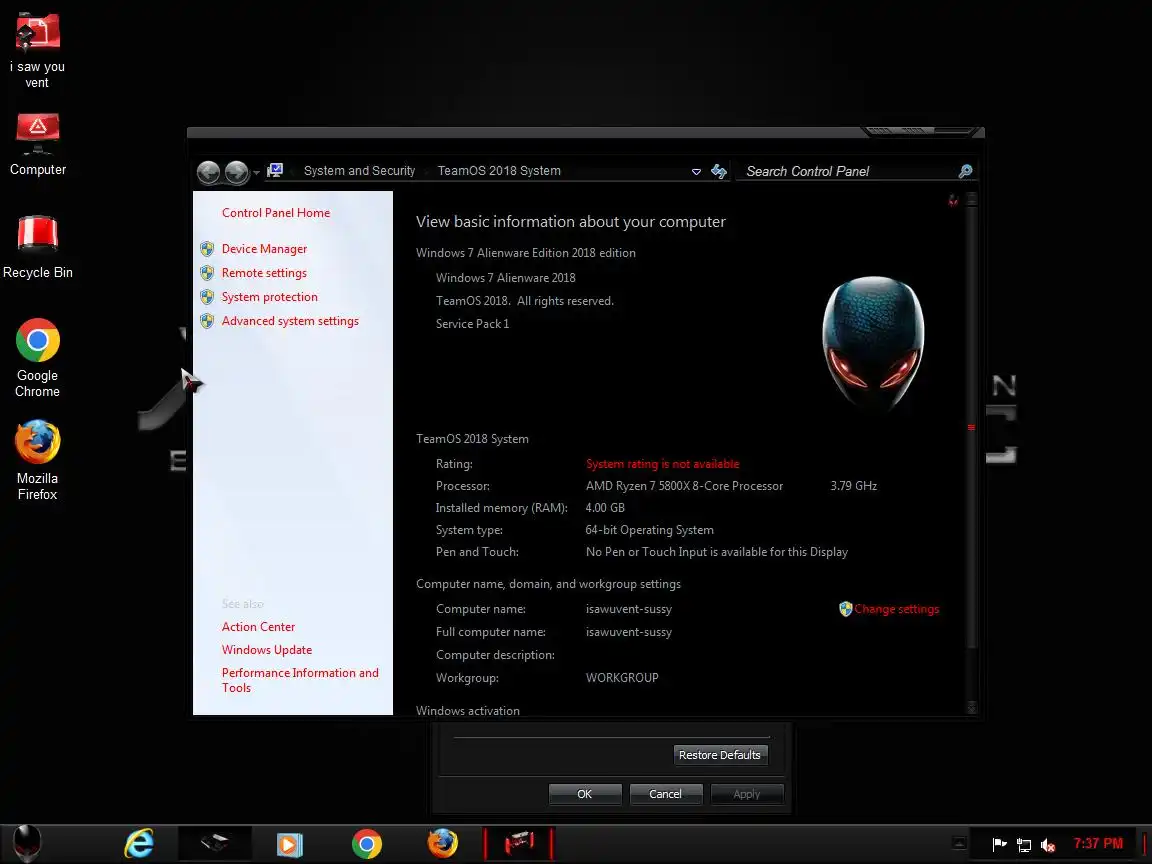Click the Control Panel computer icon in address bar
The image size is (1152, 864).
click(x=275, y=170)
